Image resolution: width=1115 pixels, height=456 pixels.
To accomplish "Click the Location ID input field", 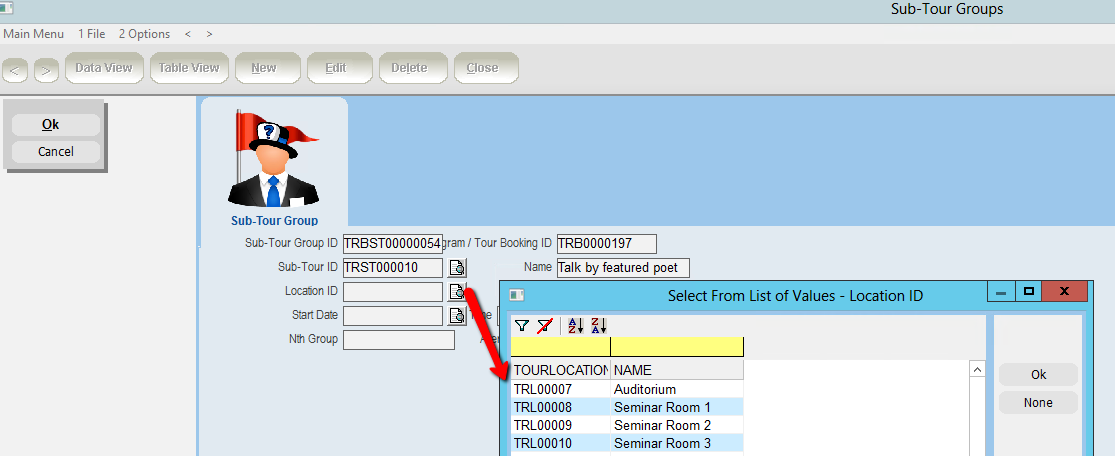I will (392, 292).
